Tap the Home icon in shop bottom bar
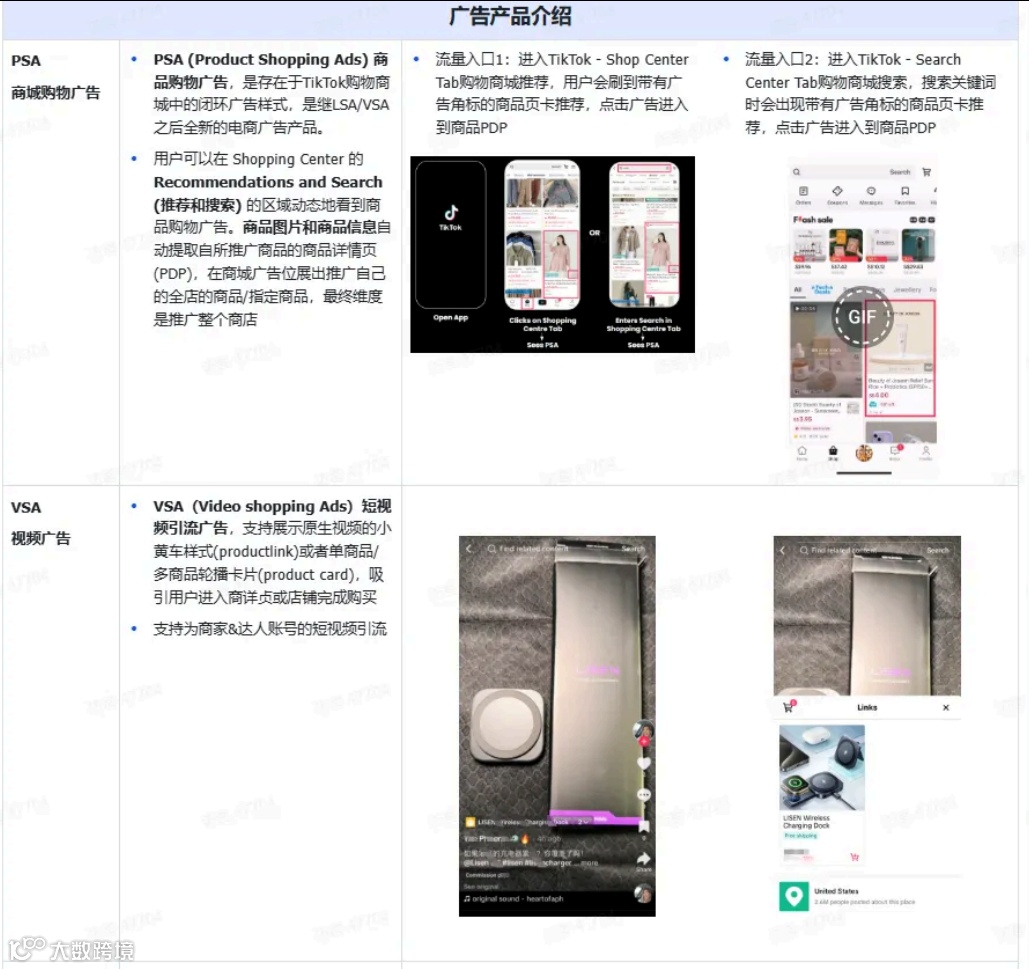Image resolution: width=1029 pixels, height=969 pixels. pos(802,451)
